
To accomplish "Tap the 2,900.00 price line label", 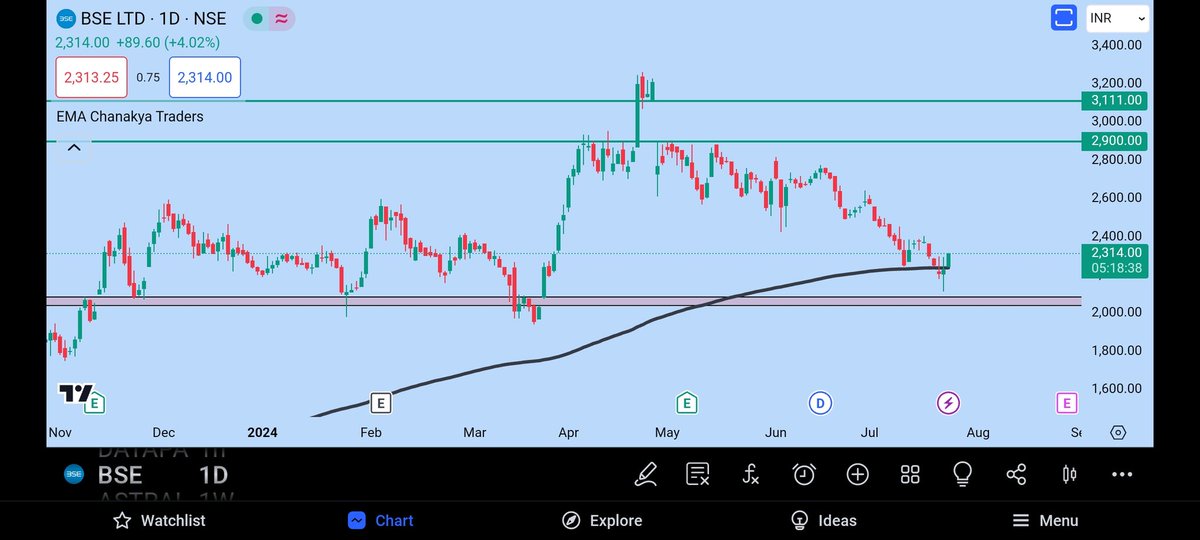I will [x=1115, y=141].
